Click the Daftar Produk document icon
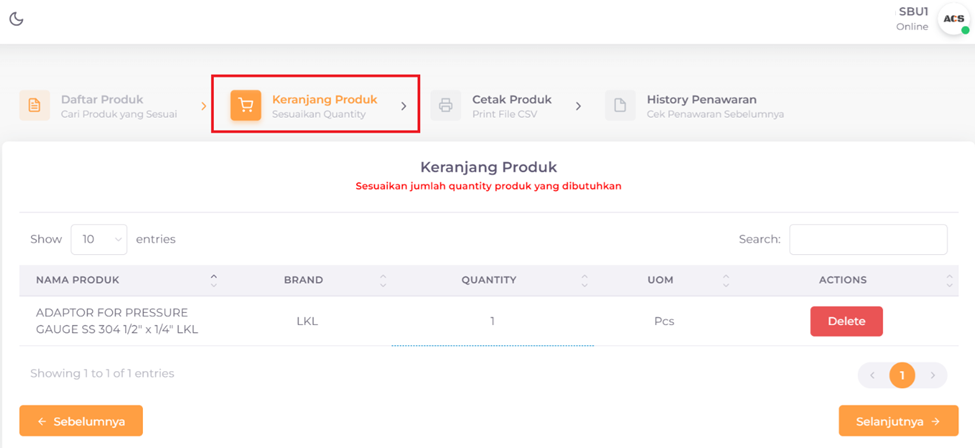This screenshot has height=448, width=975. [35, 105]
